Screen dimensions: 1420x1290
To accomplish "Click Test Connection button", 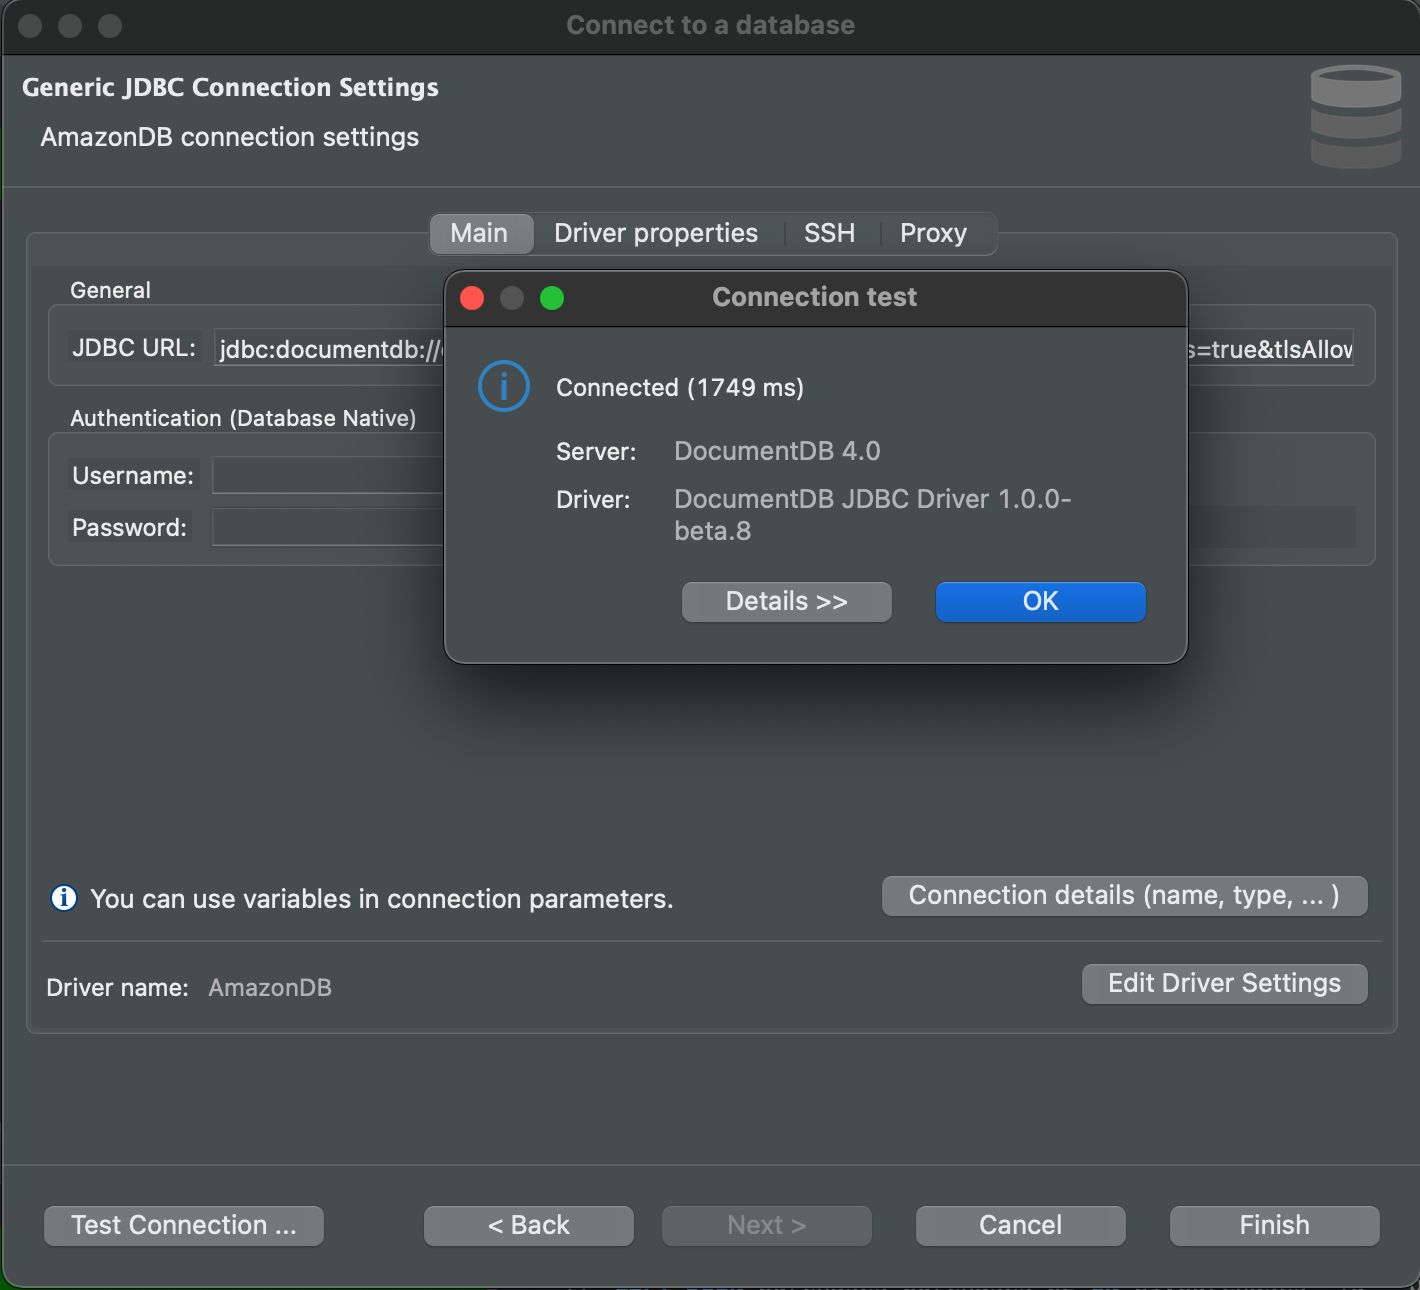I will click(184, 1225).
